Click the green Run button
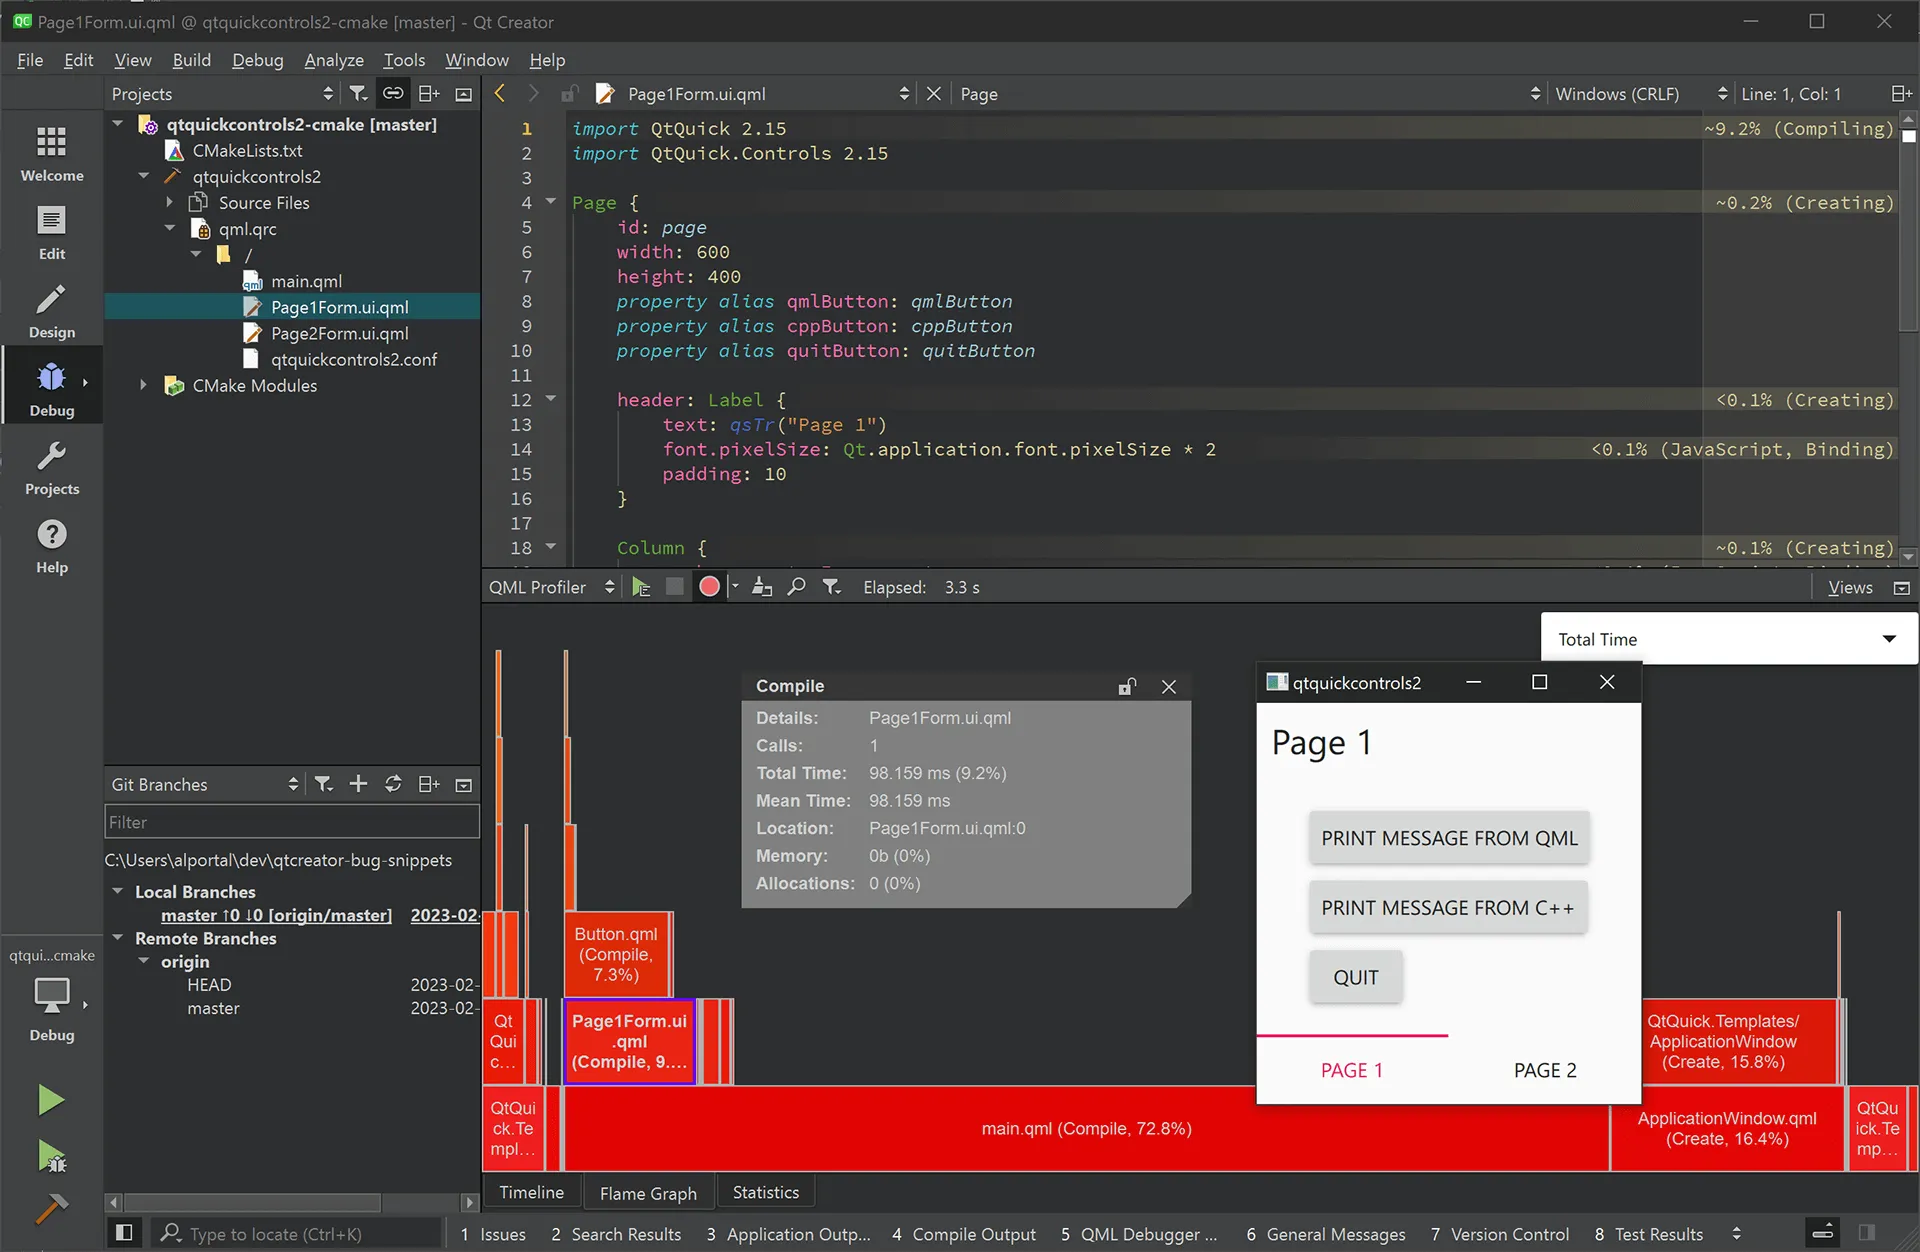This screenshot has width=1920, height=1252. coord(51,1100)
